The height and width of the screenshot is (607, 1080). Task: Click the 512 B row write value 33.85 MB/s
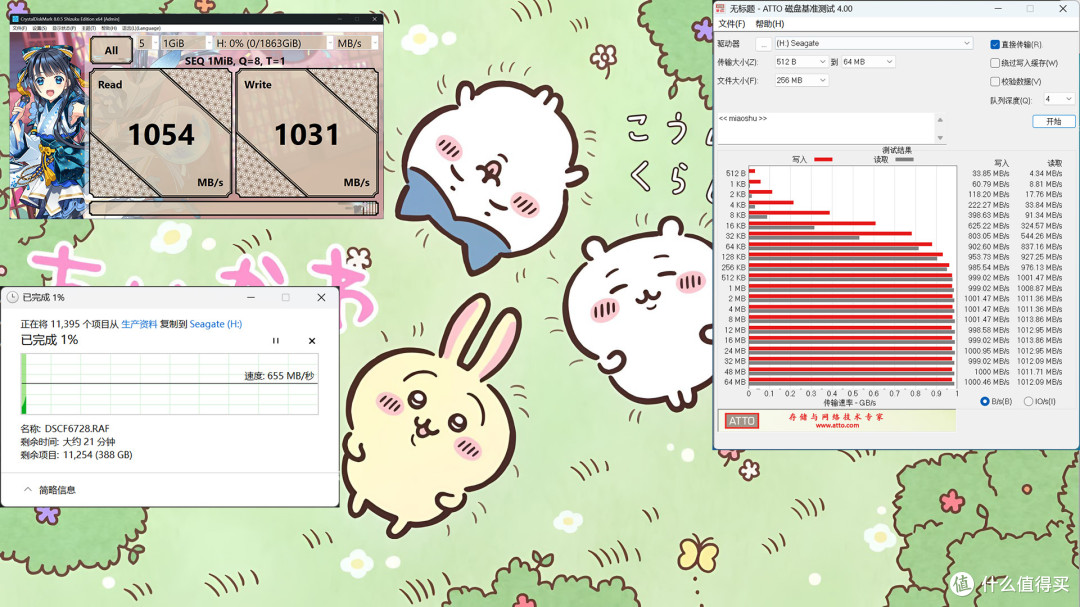990,174
